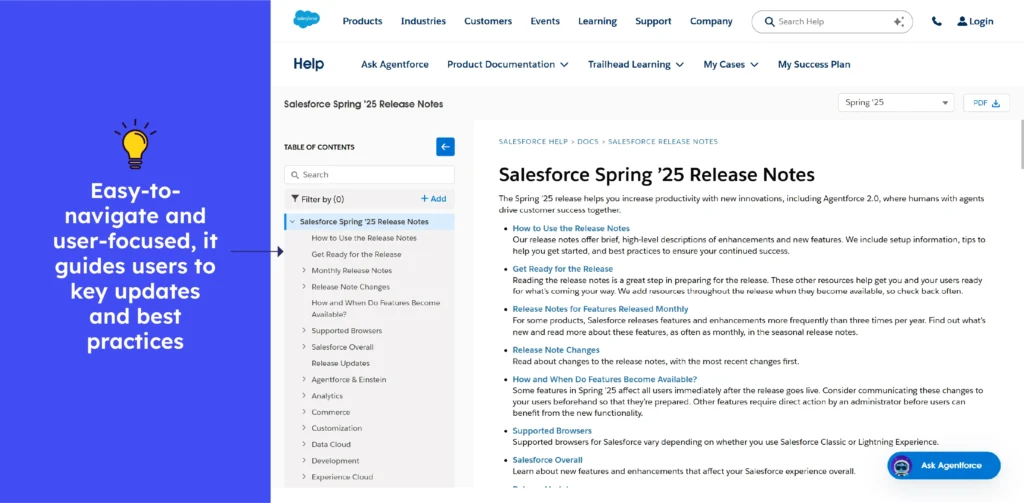Open the Company menu
The height and width of the screenshot is (503, 1024).
point(711,22)
